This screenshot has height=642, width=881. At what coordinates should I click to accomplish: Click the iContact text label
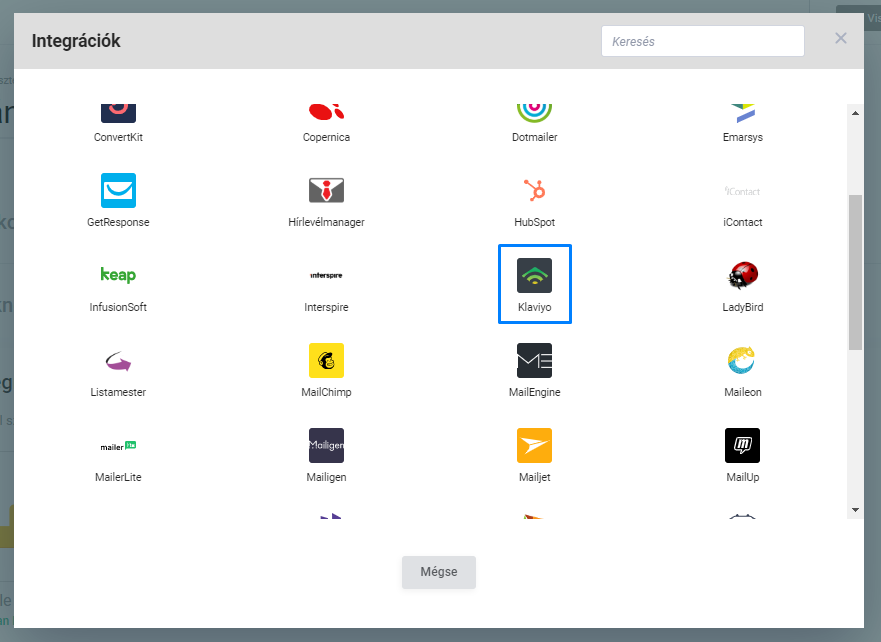[x=743, y=222]
